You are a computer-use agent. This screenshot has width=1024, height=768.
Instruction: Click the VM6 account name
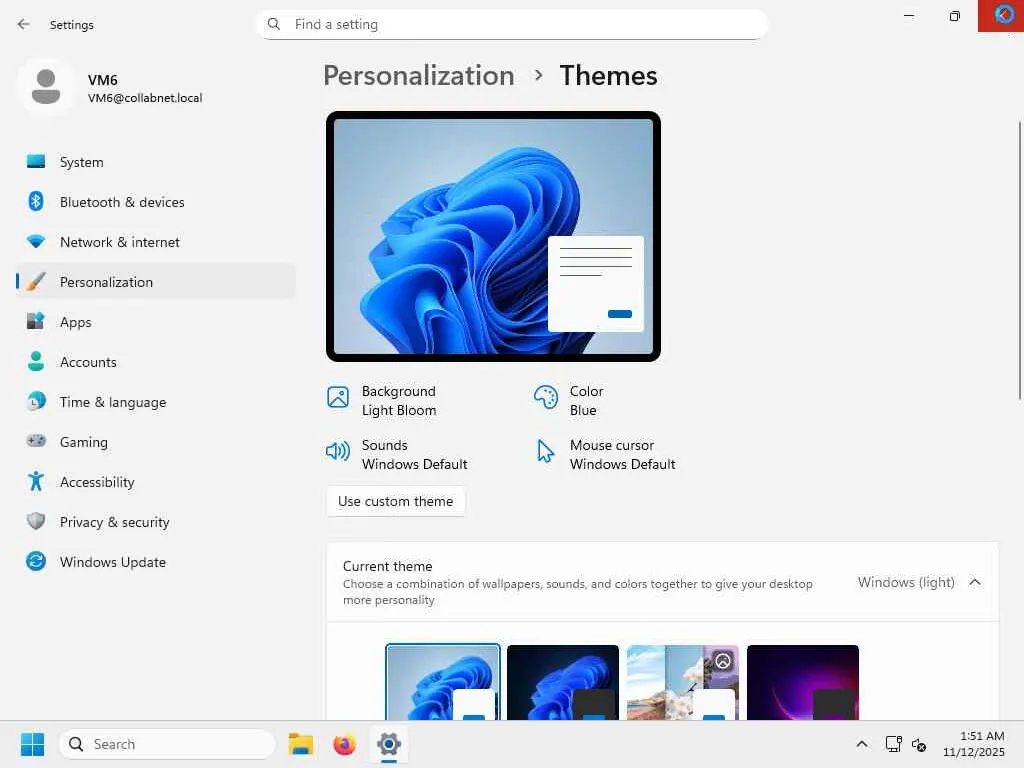tap(103, 80)
